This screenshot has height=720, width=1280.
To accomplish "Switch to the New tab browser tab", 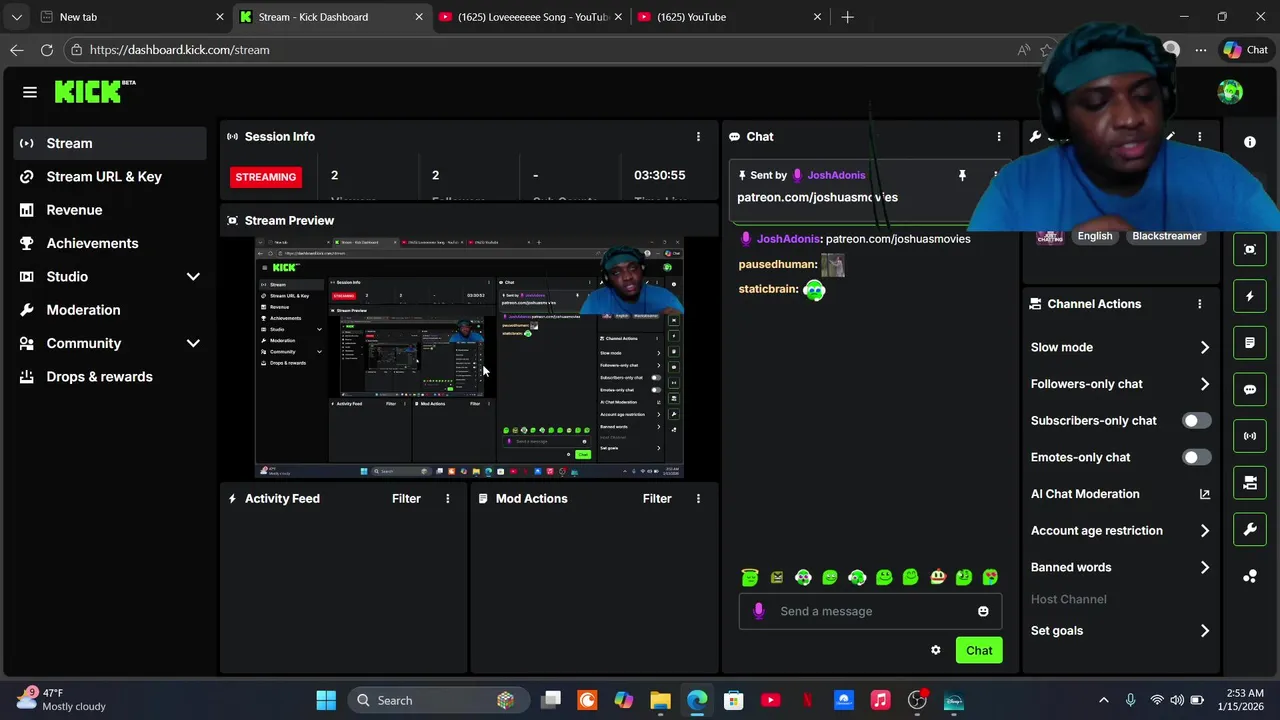I will point(131,17).
